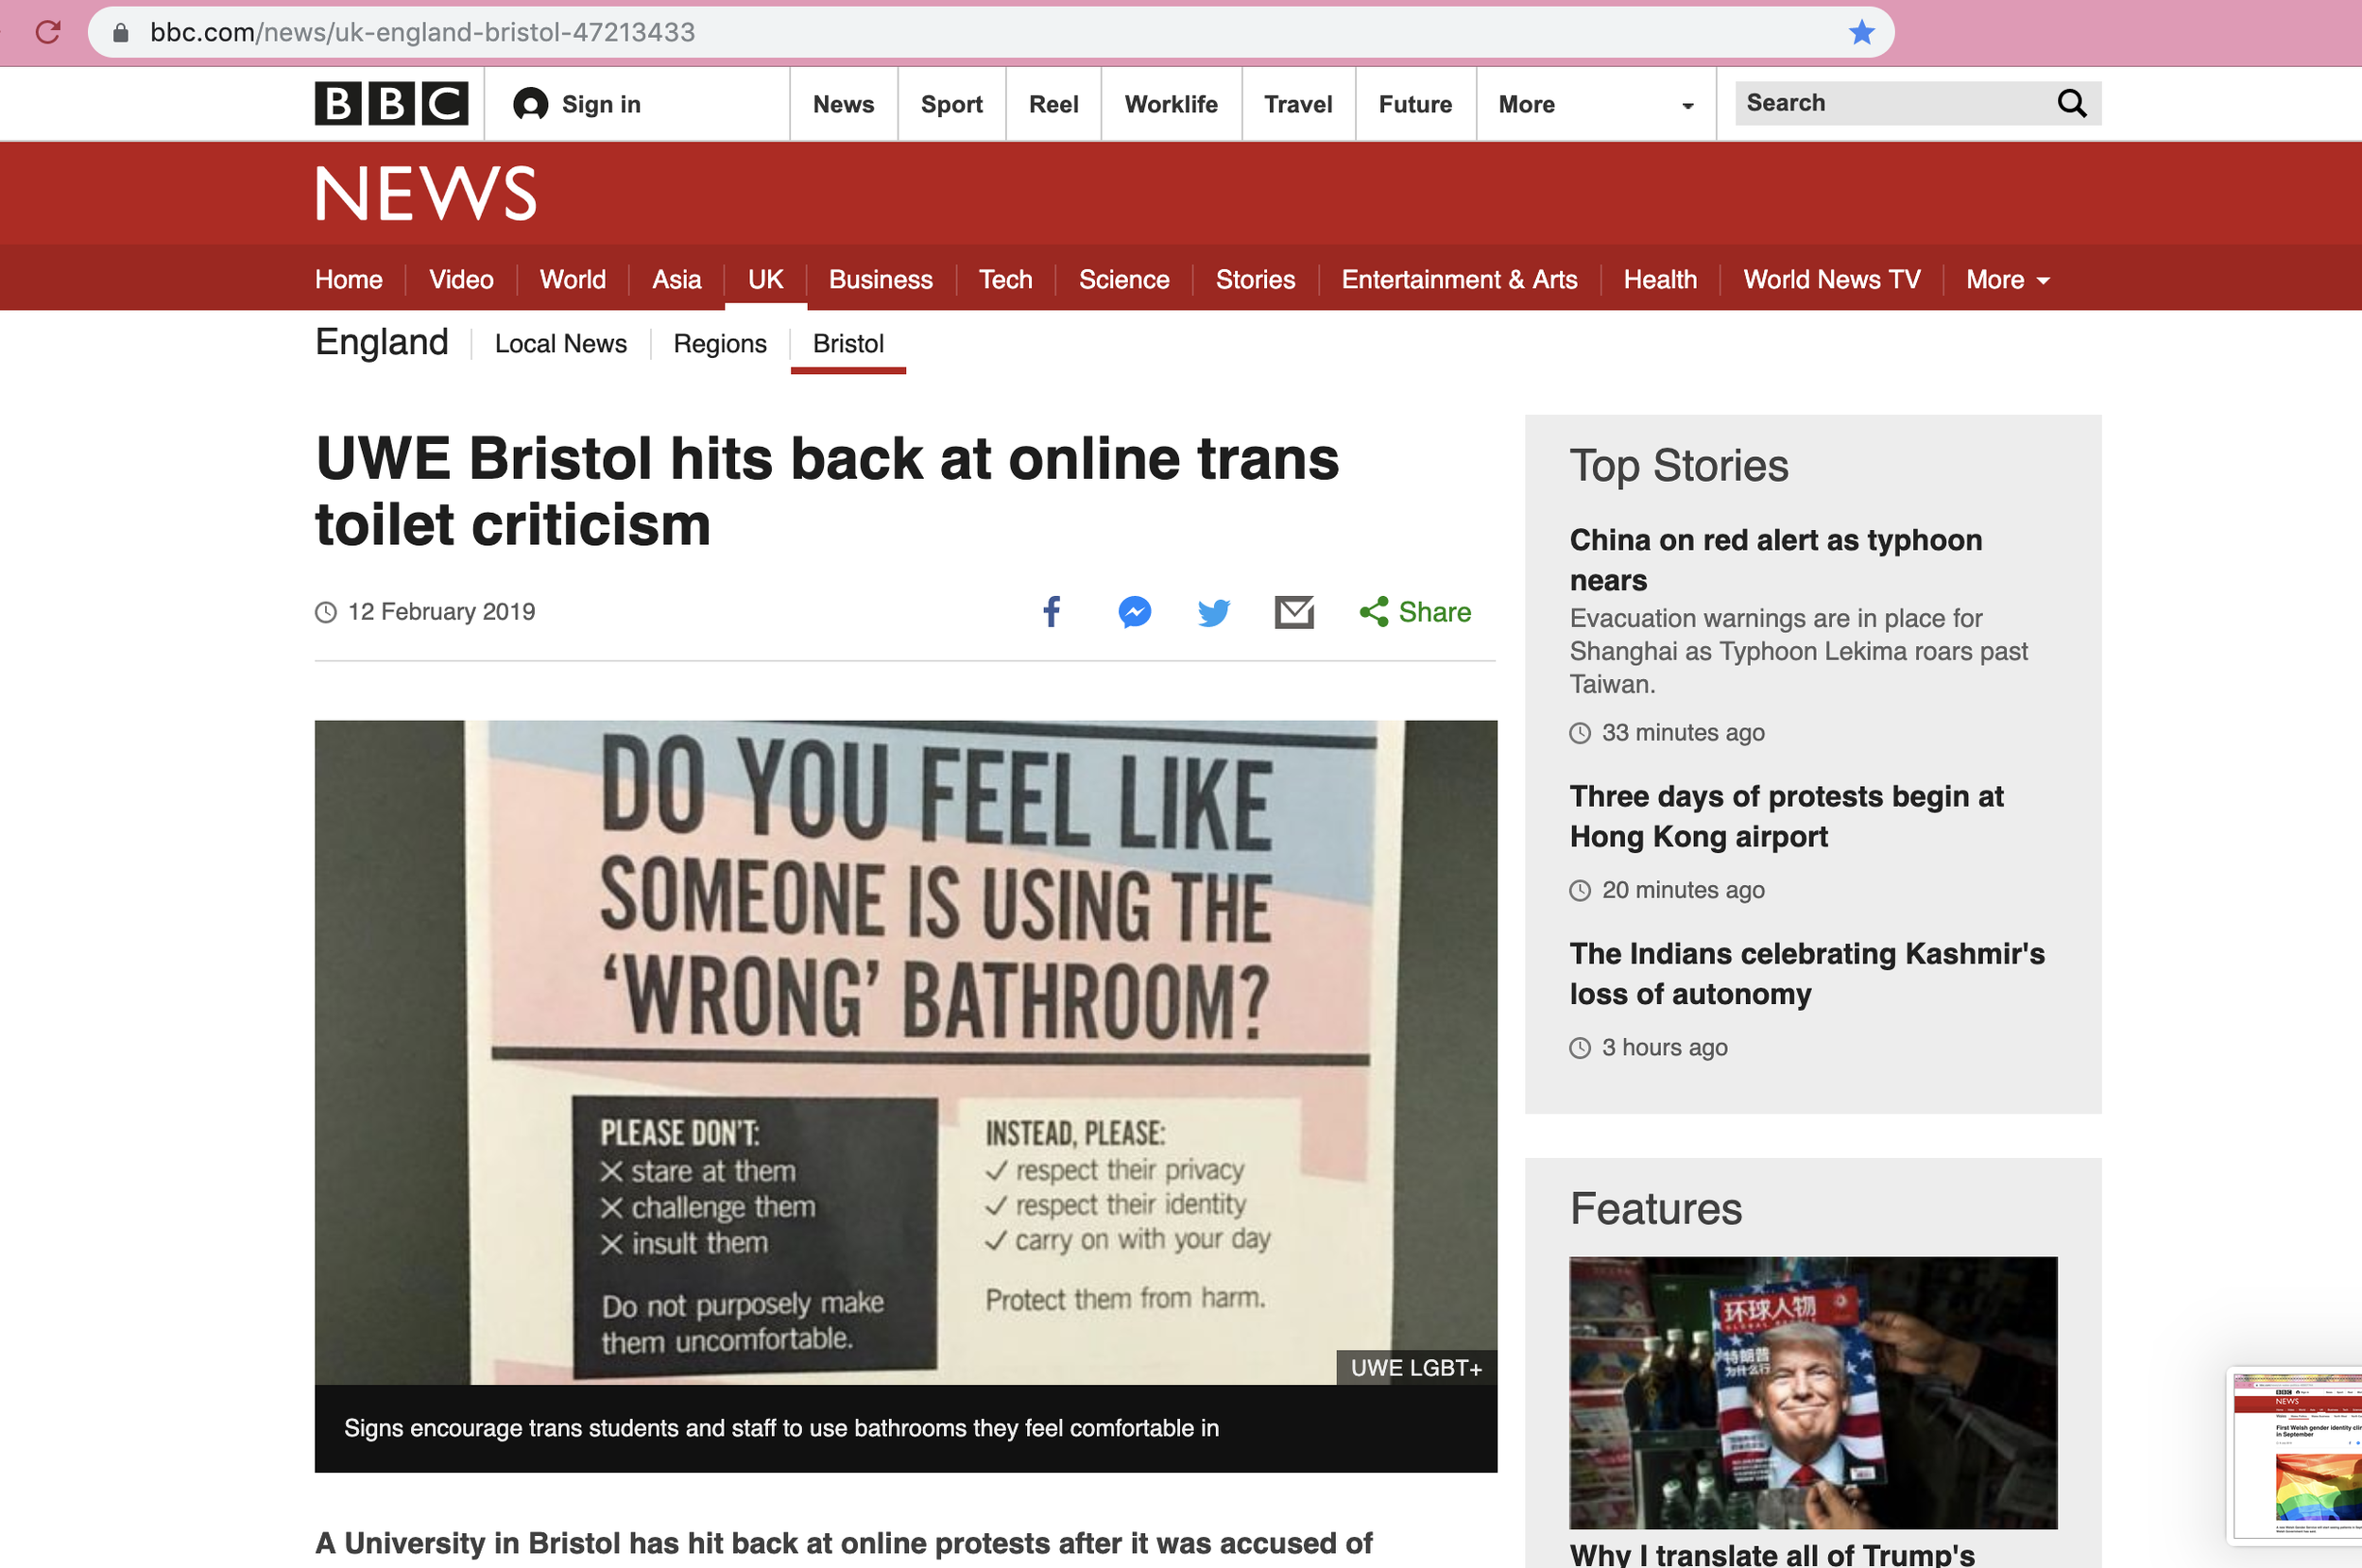Open Hong Kong airport protests story
2362x1568 pixels.
click(x=1786, y=815)
